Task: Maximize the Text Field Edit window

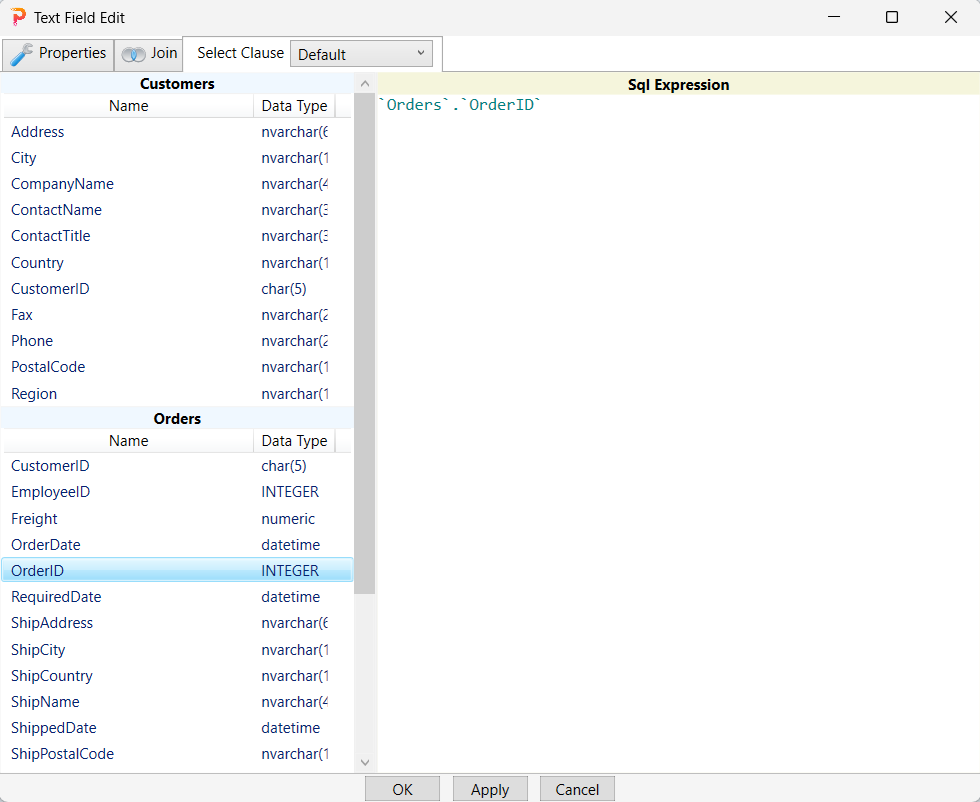Action: click(892, 17)
